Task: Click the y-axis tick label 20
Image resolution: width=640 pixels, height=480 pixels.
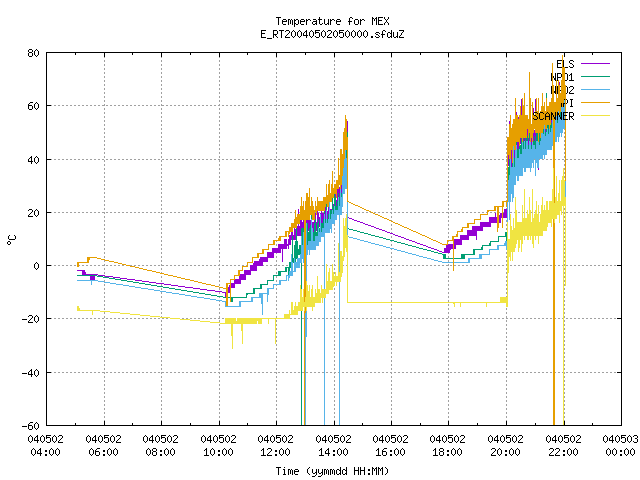Action: pyautogui.click(x=34, y=213)
